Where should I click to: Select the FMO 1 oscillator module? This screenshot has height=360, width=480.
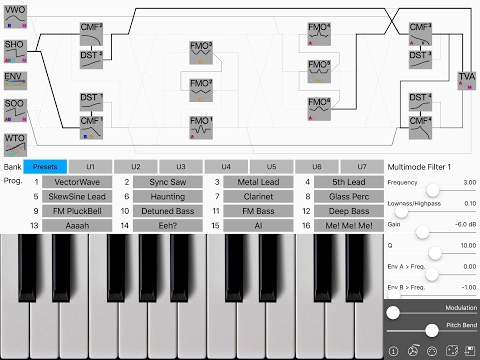coord(201,128)
